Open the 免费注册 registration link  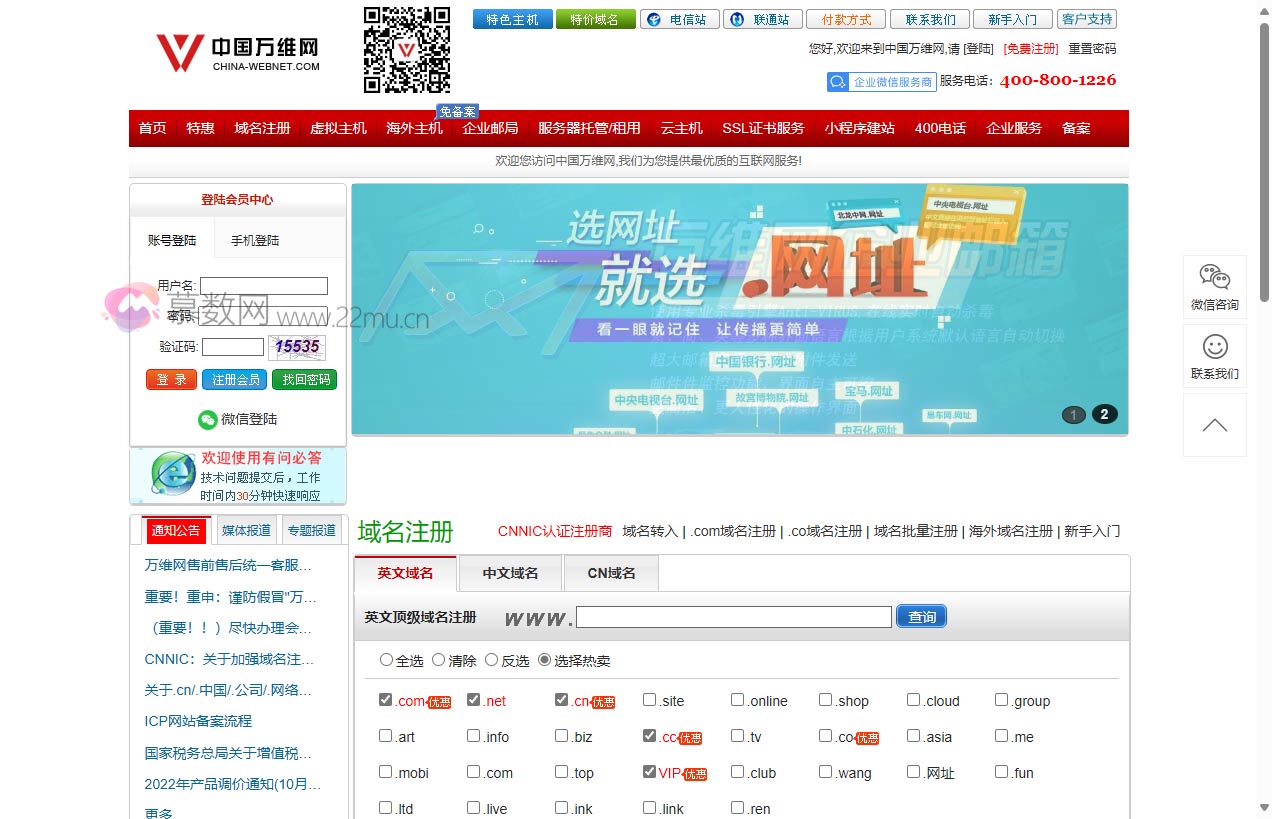1030,47
